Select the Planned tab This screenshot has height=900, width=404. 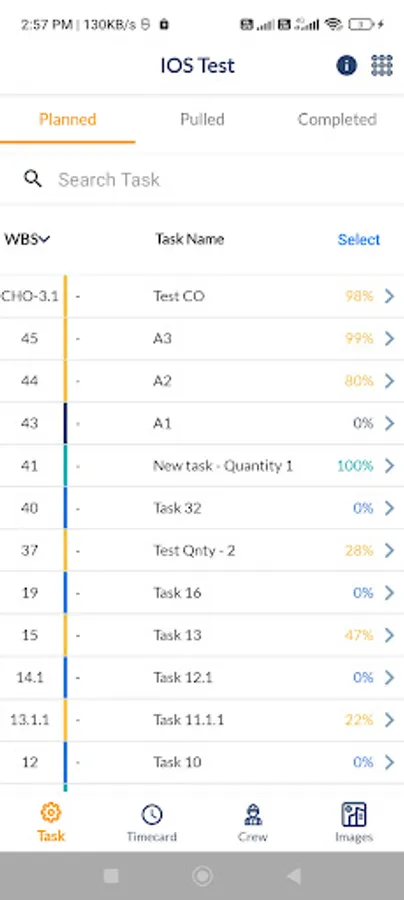(x=68, y=119)
